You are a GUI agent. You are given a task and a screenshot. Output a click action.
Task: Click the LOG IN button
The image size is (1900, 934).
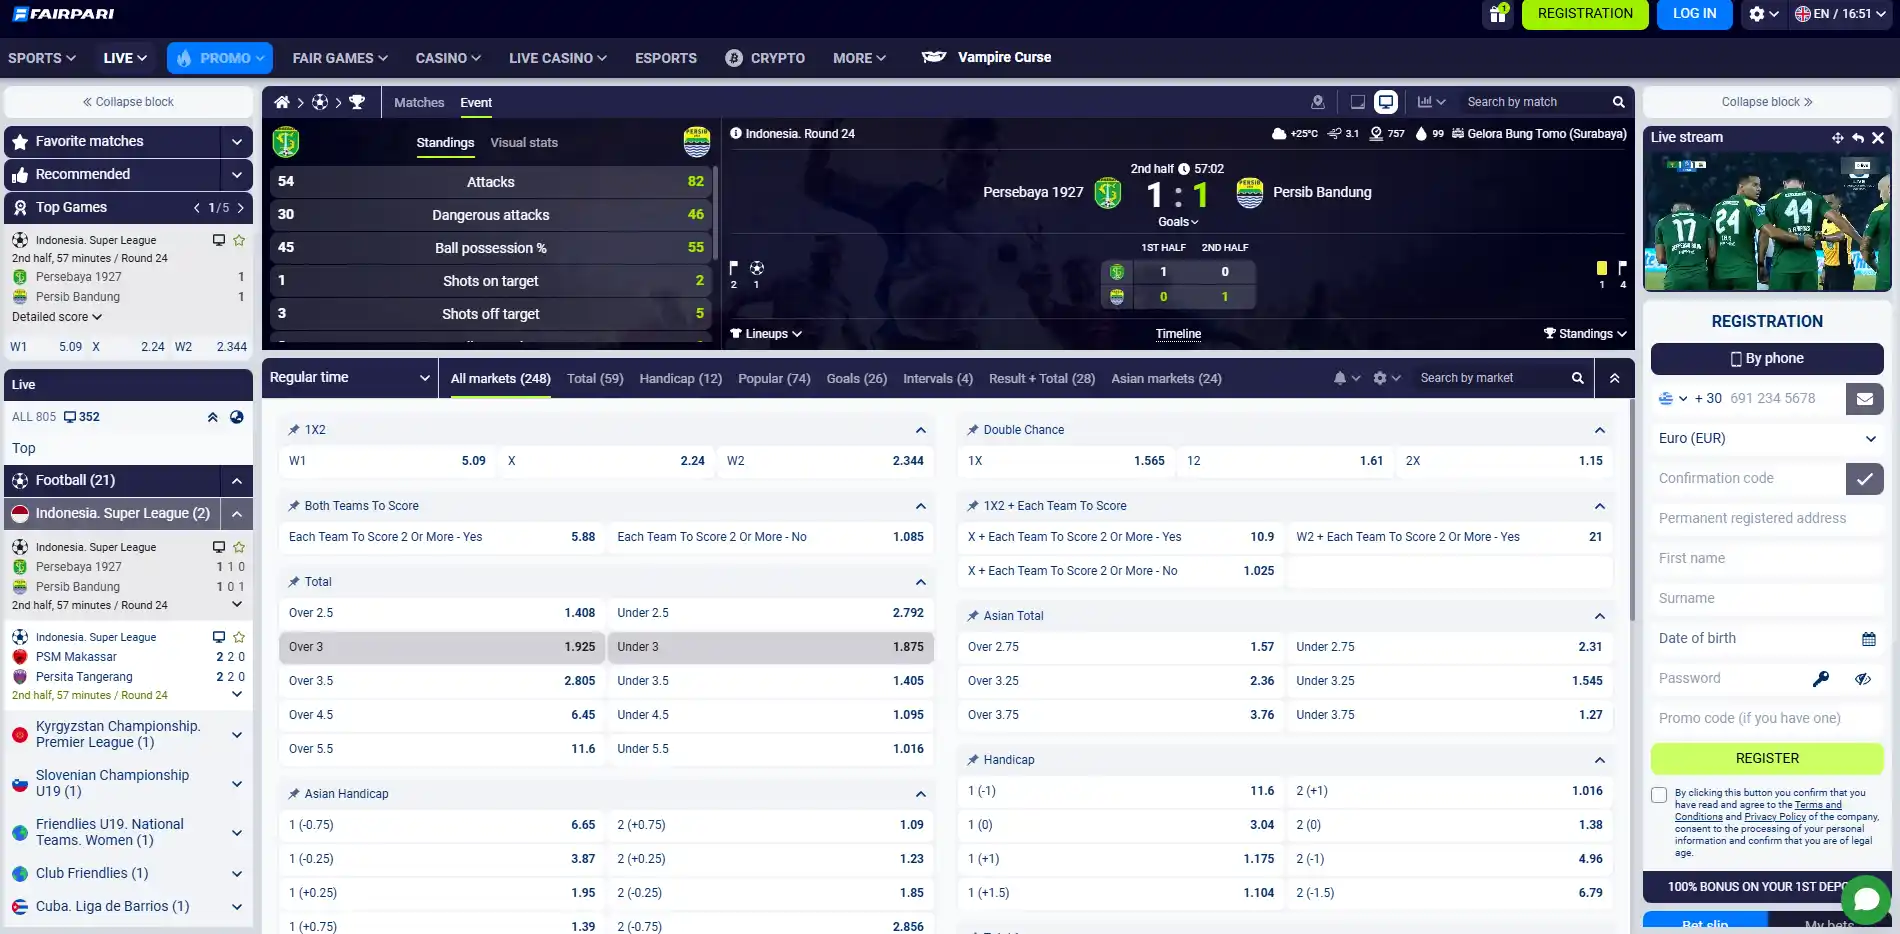click(x=1694, y=14)
